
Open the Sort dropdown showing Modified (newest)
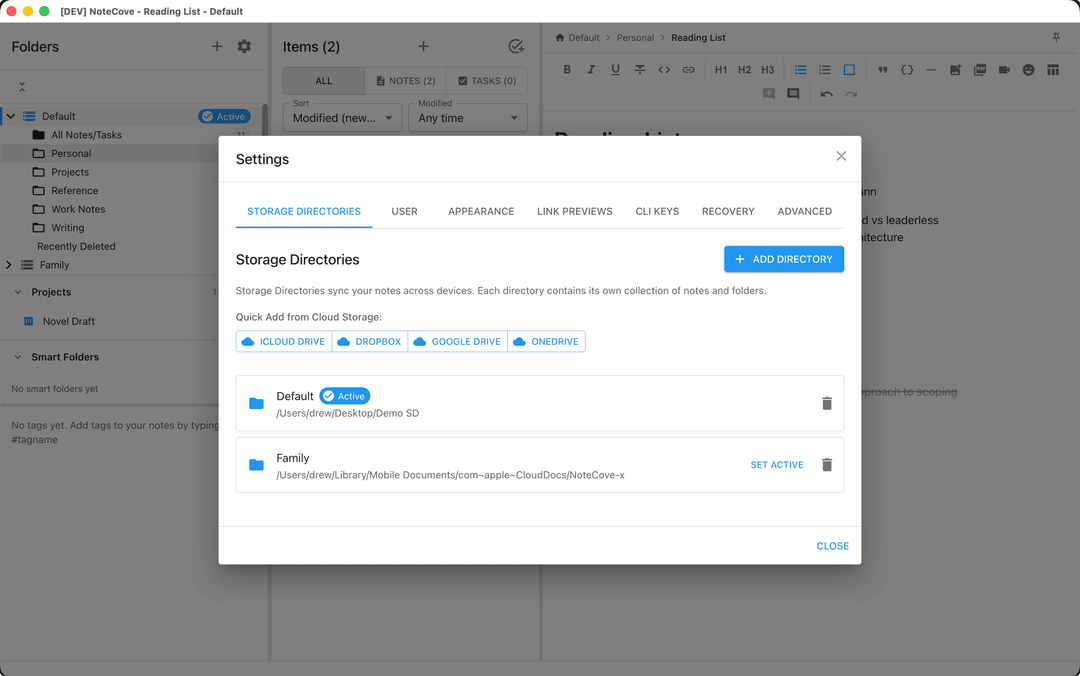342,117
